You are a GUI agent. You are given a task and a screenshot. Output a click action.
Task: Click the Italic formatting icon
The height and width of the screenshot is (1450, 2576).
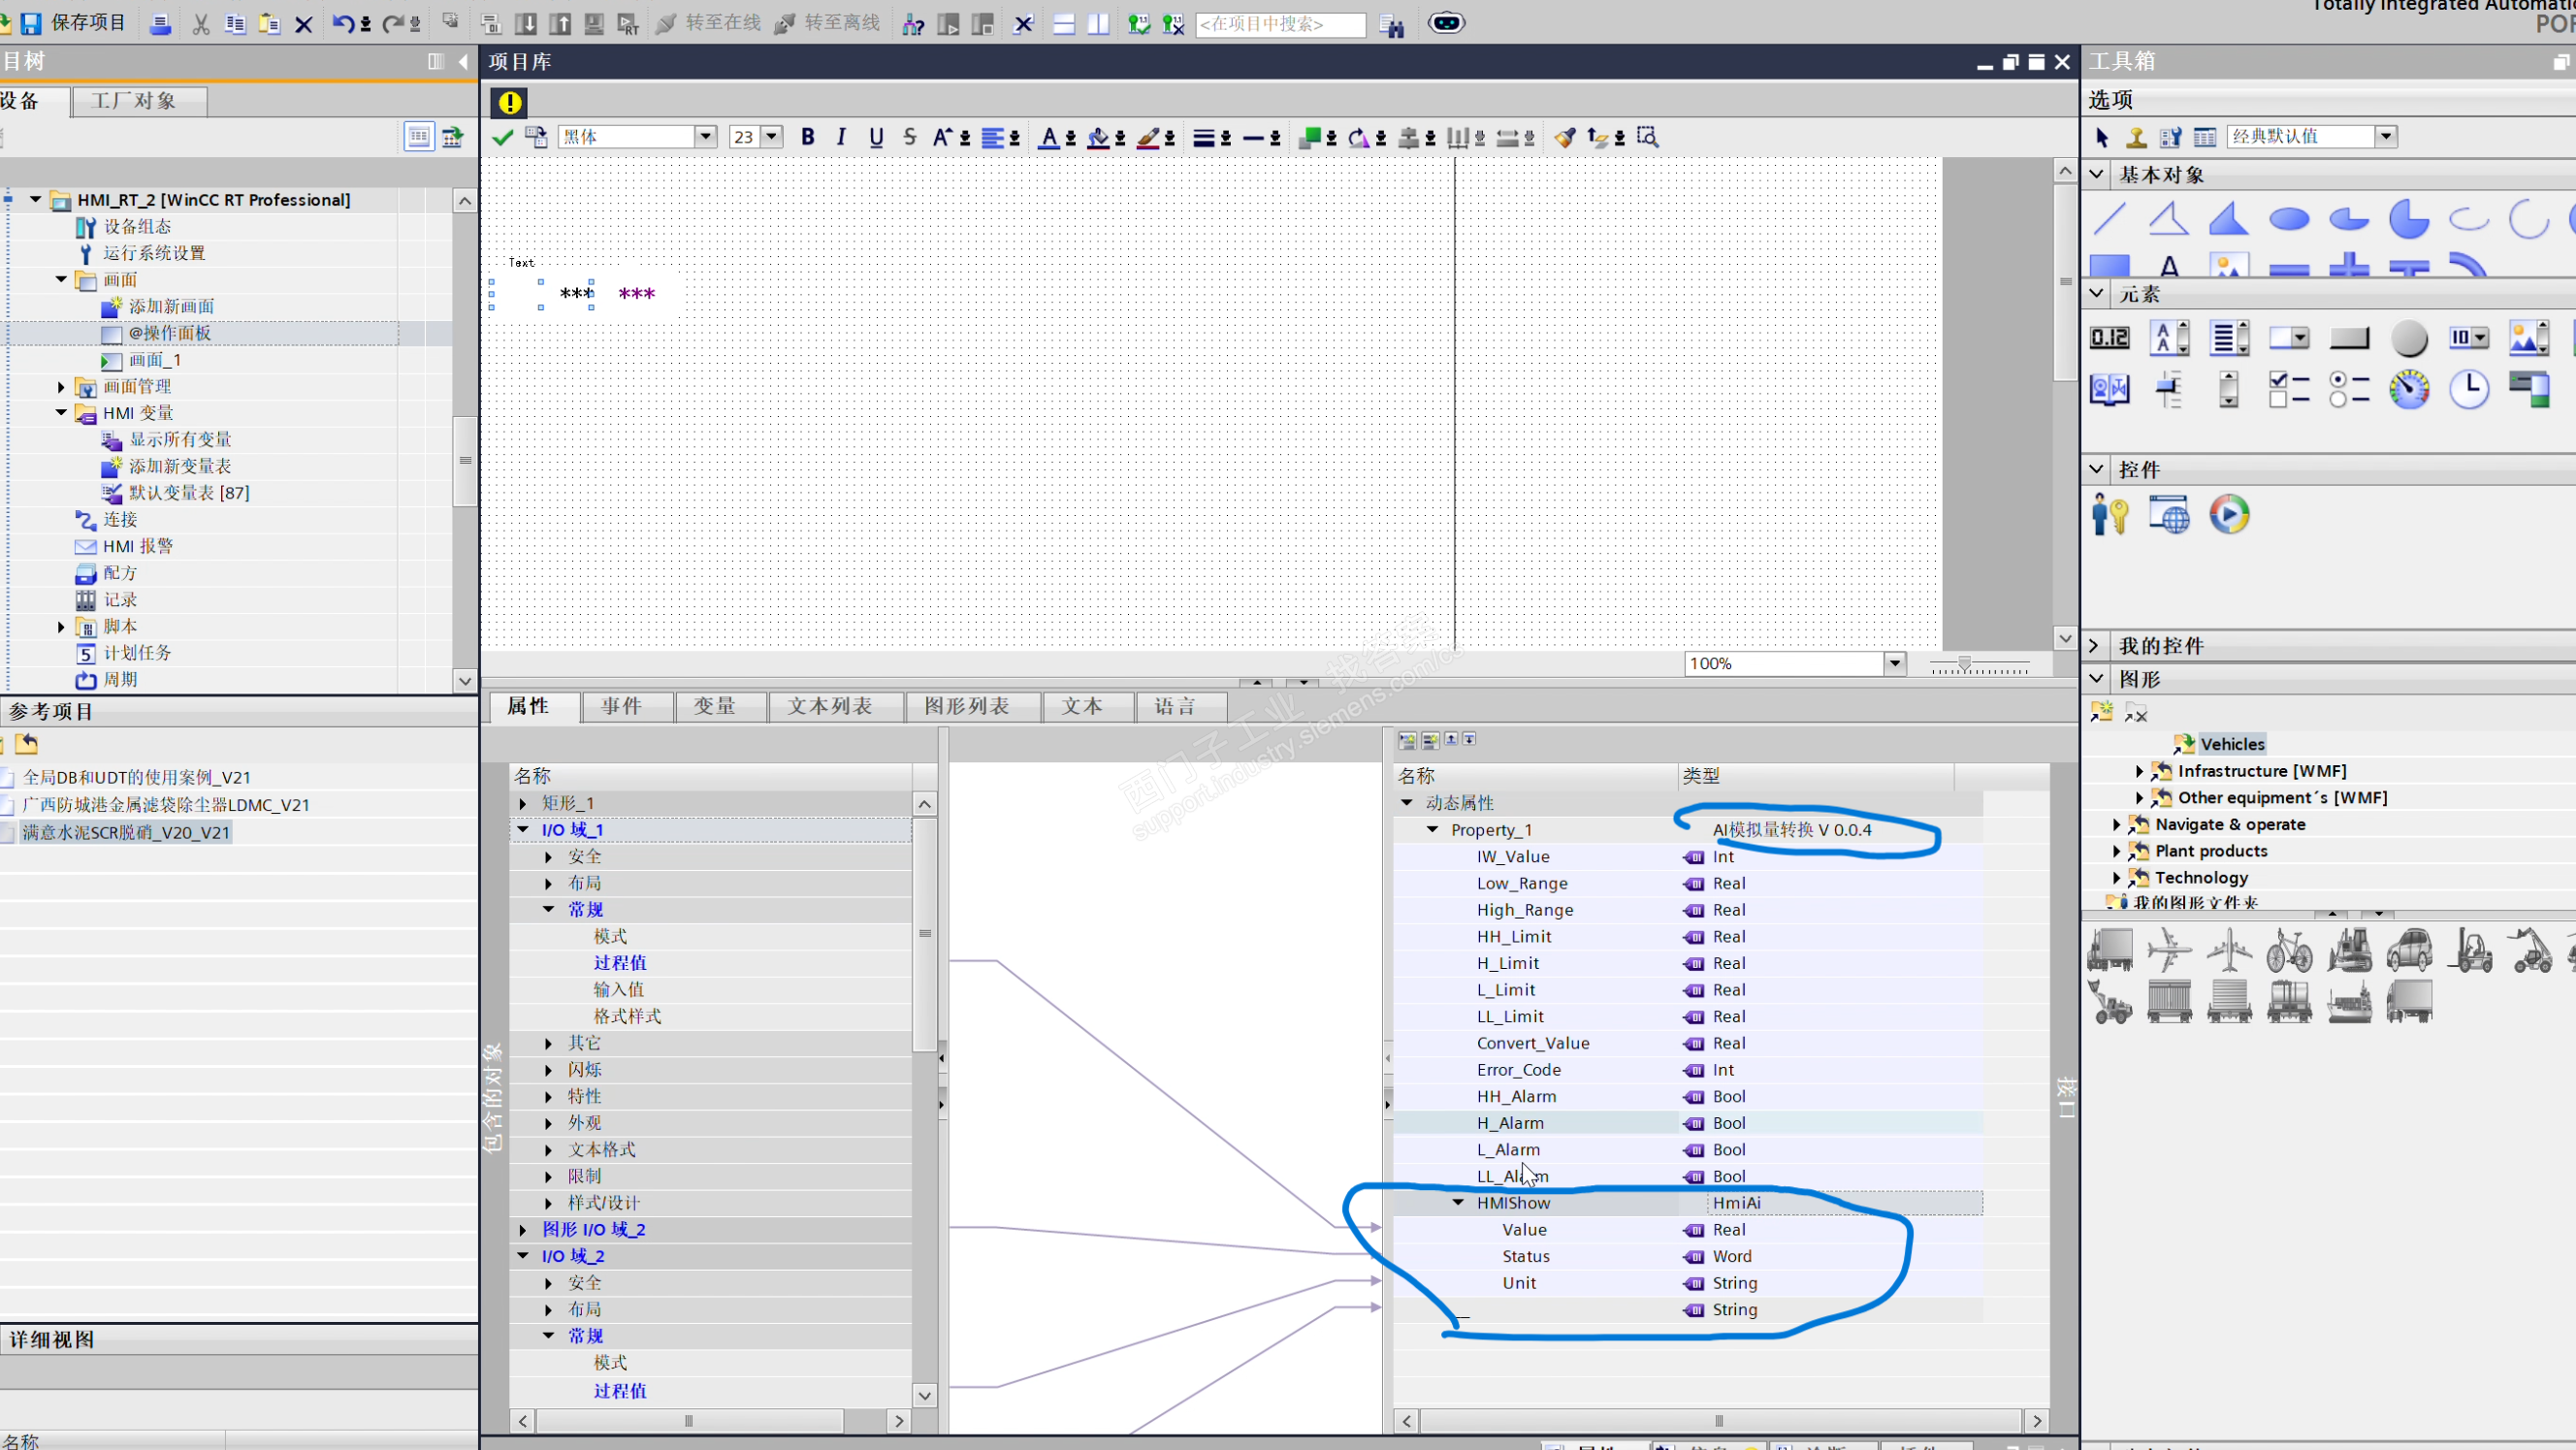tap(841, 137)
